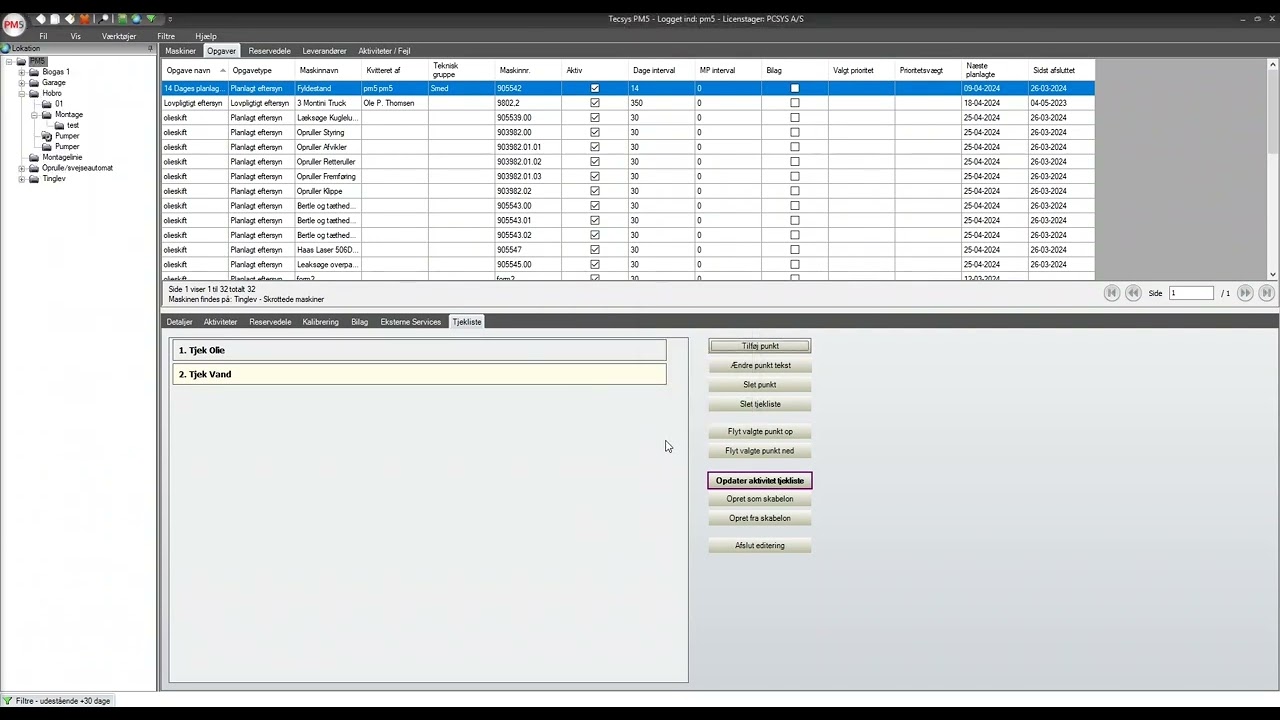Click the blank document toolbar icon
The height and width of the screenshot is (720, 1280).
[x=55, y=19]
